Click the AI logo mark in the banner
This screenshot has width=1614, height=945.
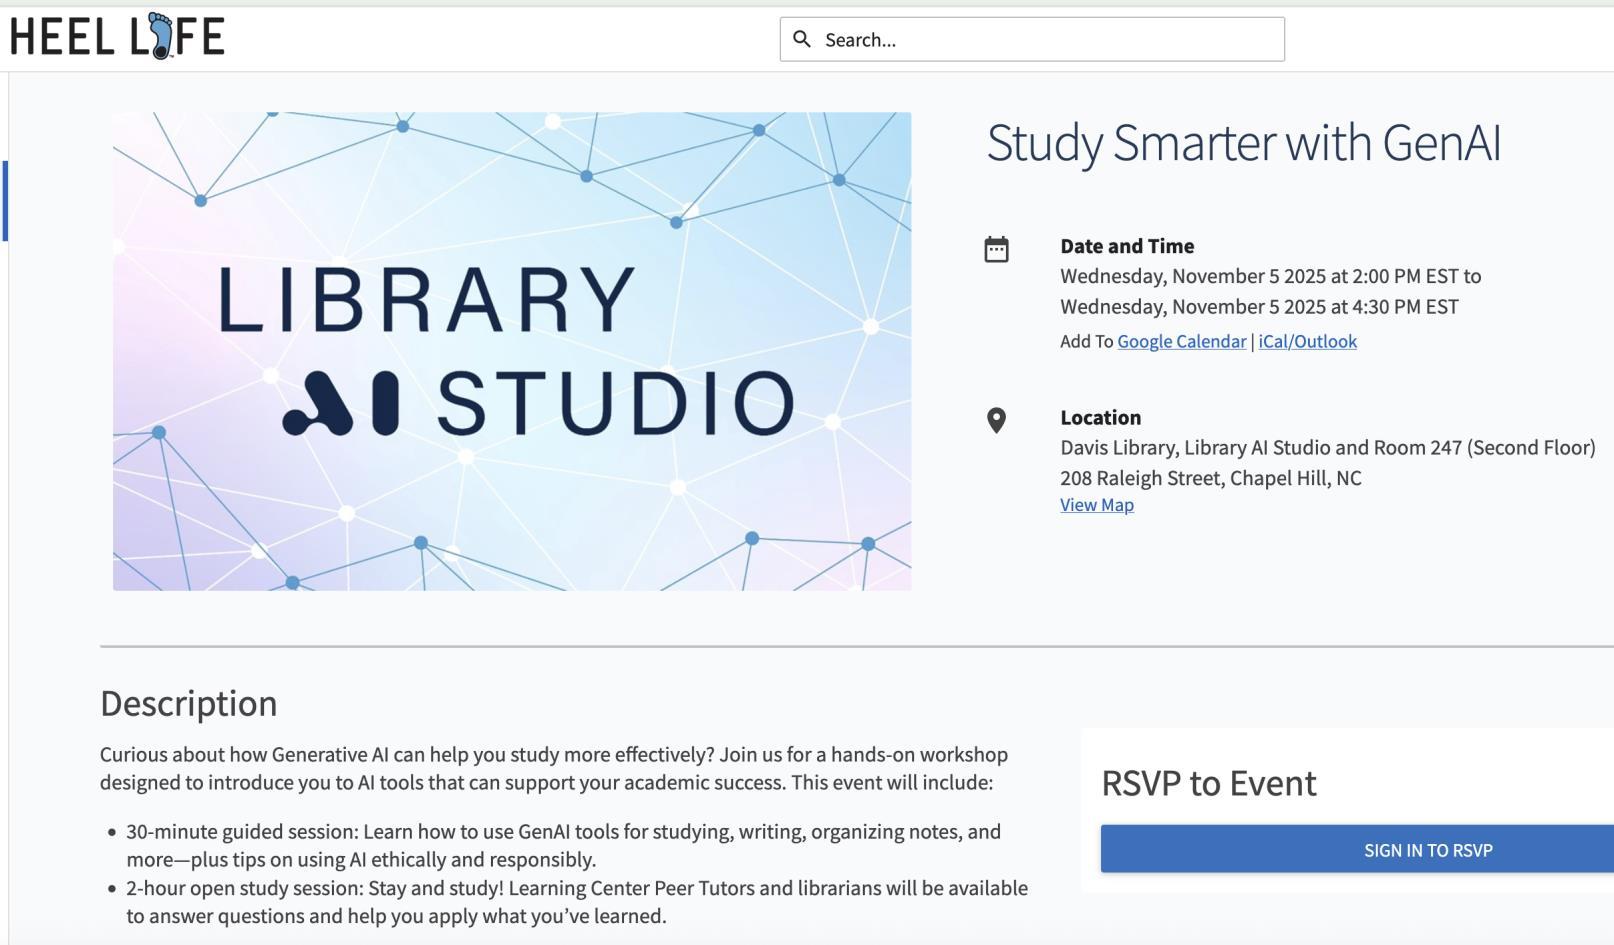coord(340,403)
